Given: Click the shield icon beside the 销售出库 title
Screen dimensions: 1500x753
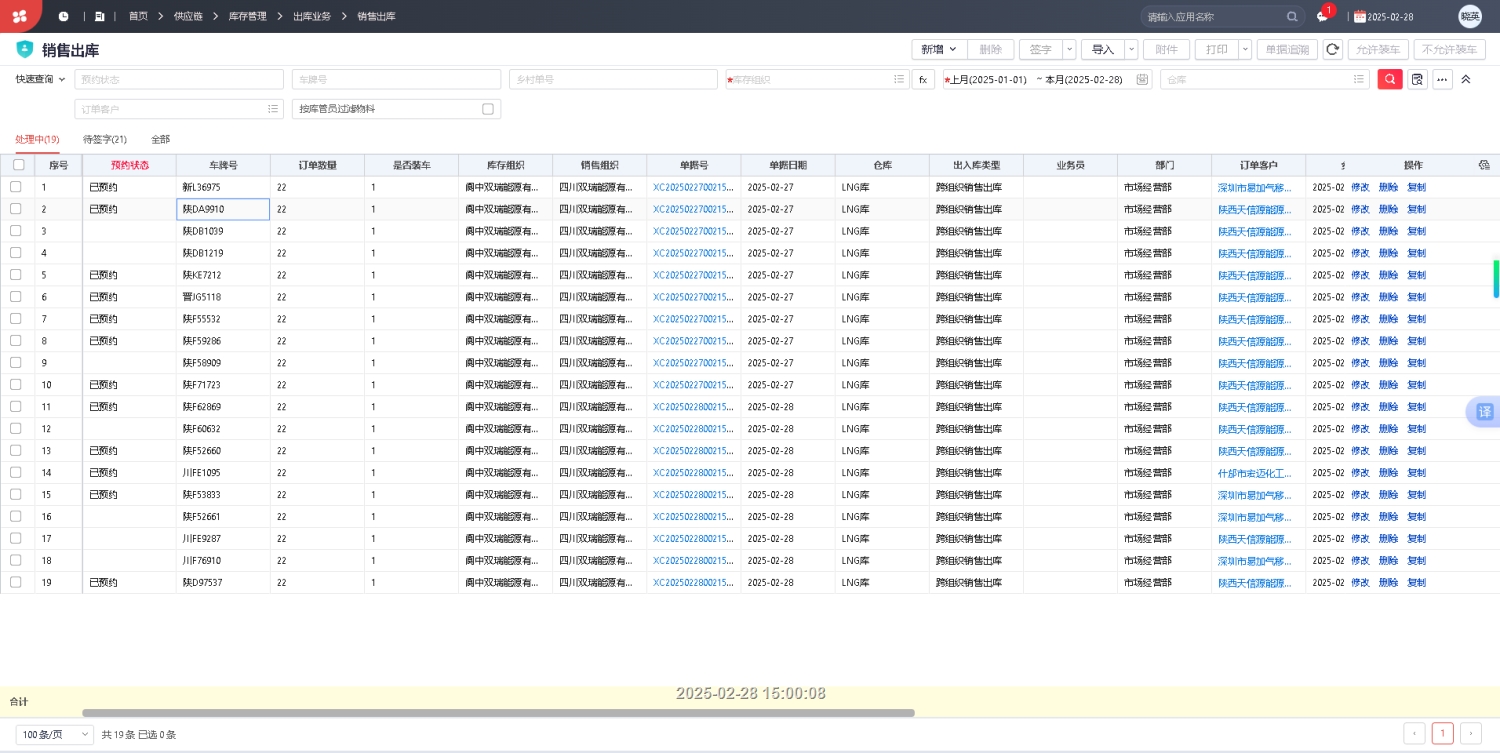Looking at the screenshot, I should (x=25, y=49).
